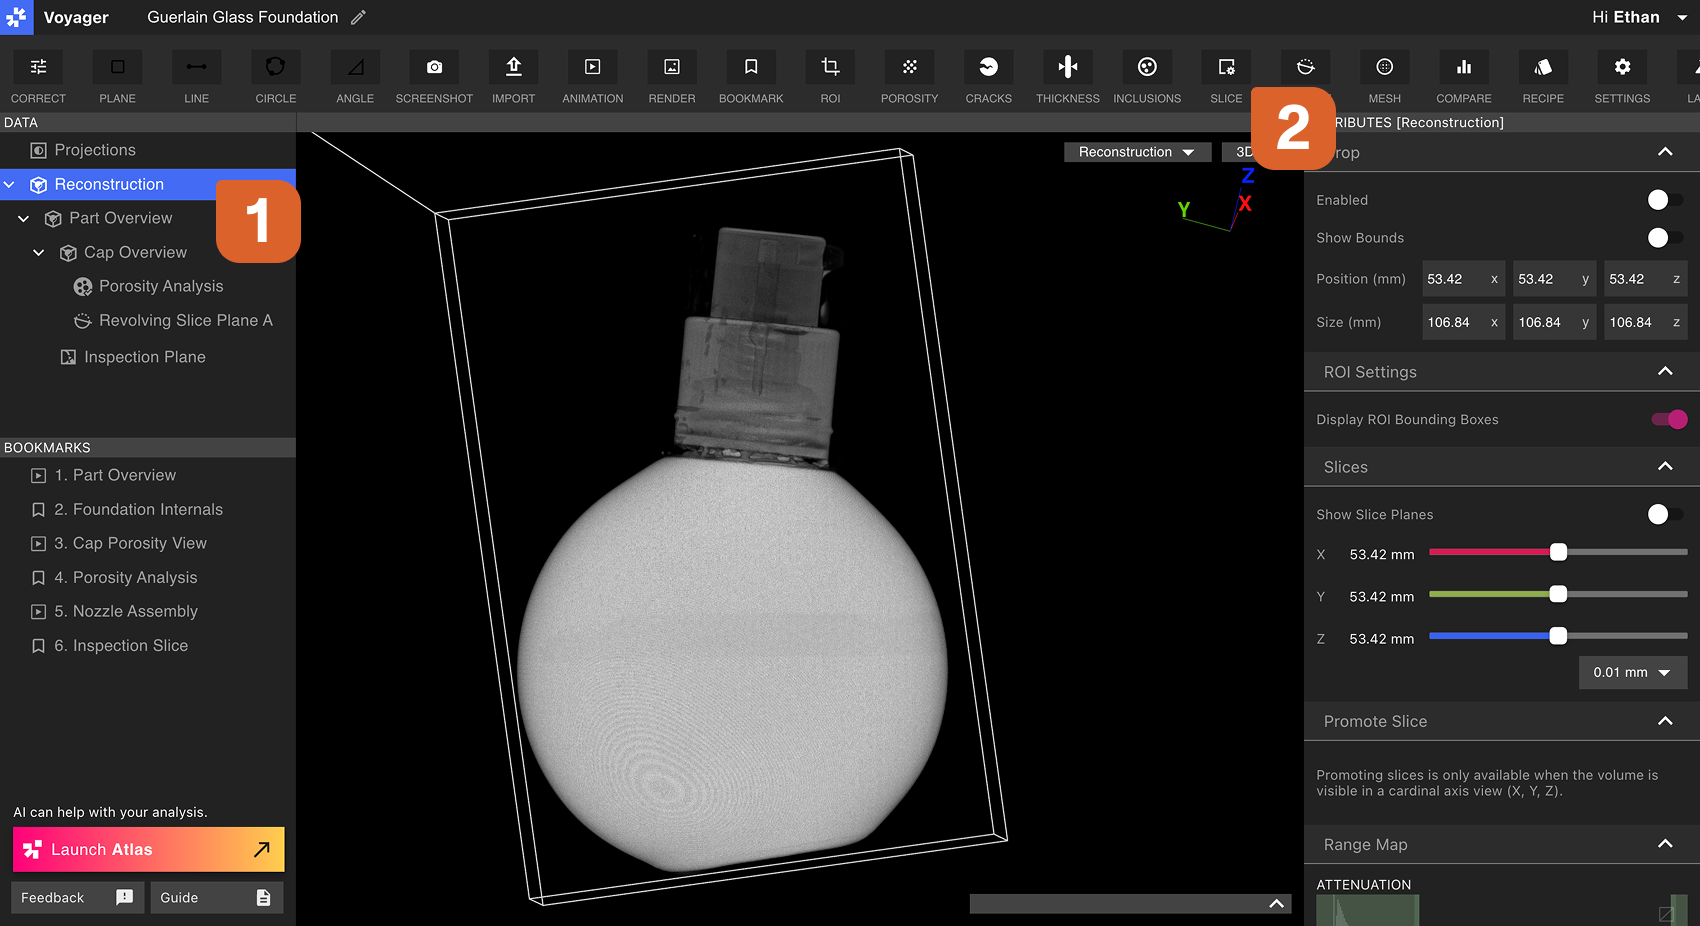The height and width of the screenshot is (926, 1700).
Task: Toggle Show Slice Planes switch
Action: pos(1665,514)
